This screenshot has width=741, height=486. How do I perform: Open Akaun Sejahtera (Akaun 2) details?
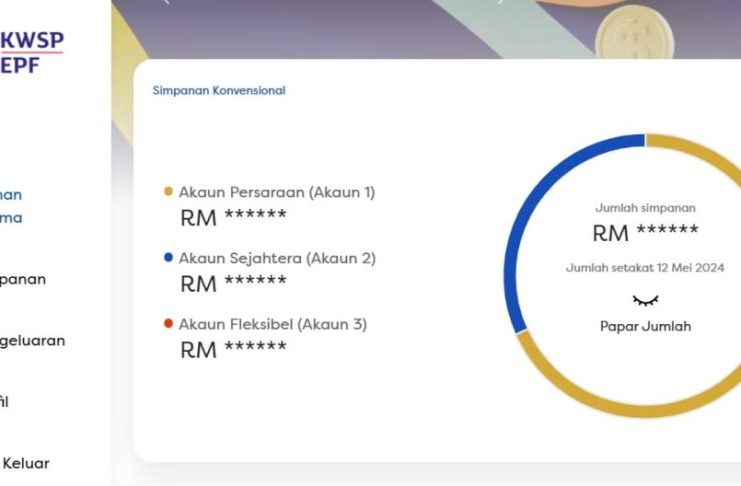coord(277,258)
